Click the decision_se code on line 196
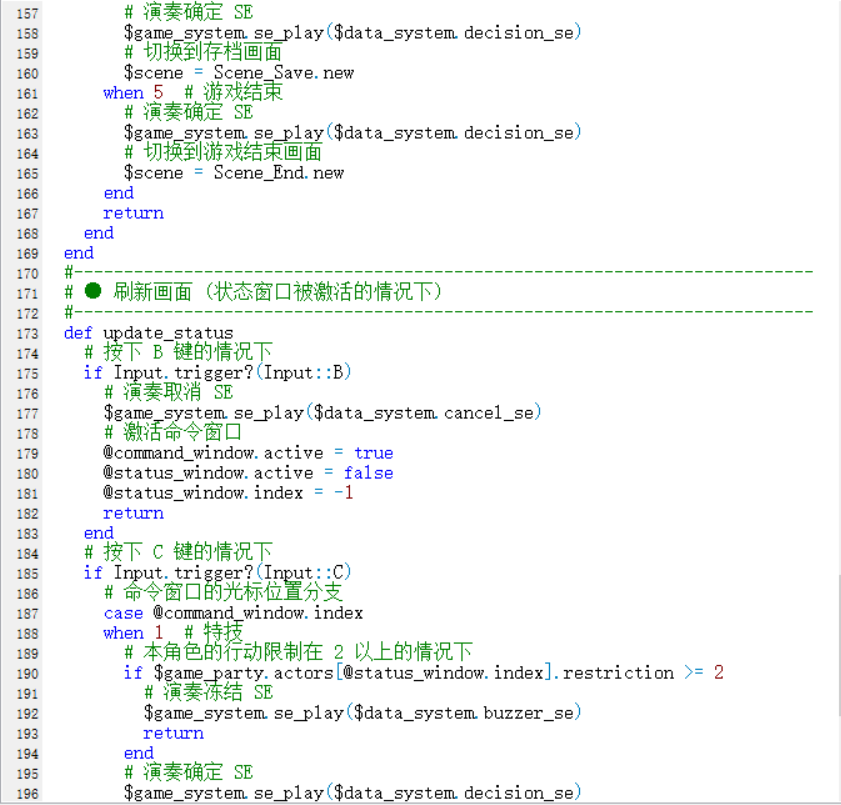841x805 pixels. tap(352, 793)
